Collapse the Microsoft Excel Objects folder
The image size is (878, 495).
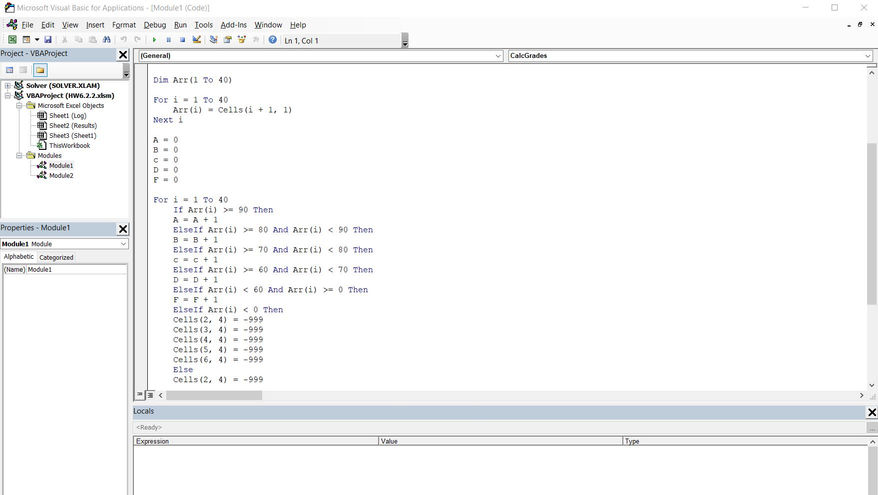pos(19,105)
